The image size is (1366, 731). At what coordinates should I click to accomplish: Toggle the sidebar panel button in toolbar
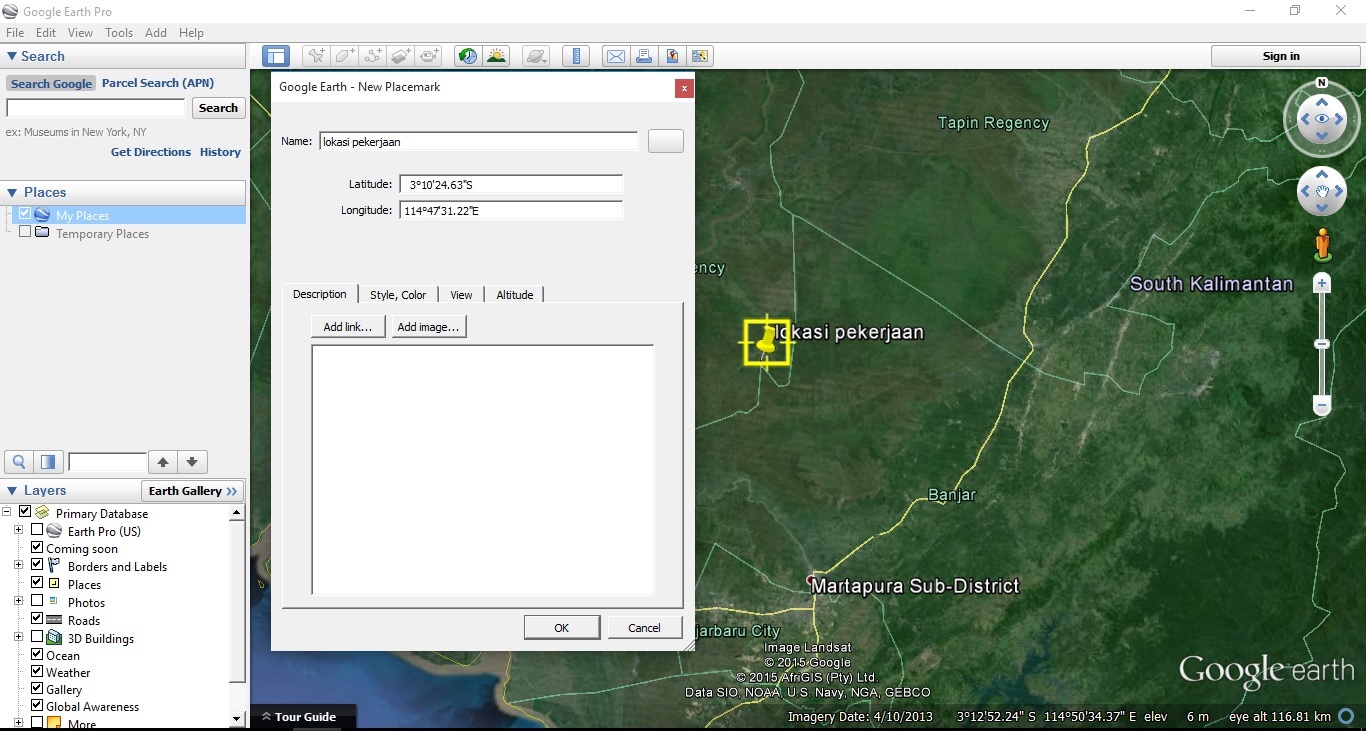(276, 56)
